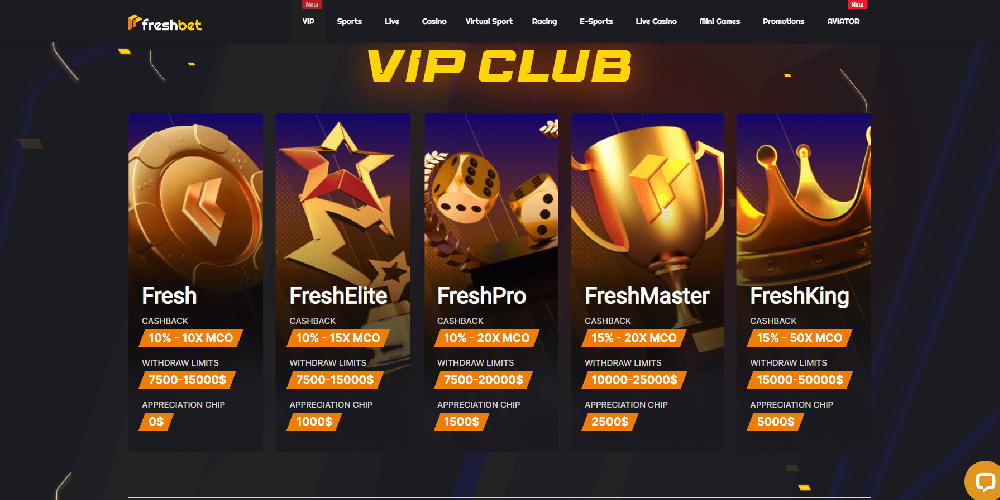This screenshot has width=1000, height=500.
Task: Go to Live Casino
Action: [x=656, y=21]
